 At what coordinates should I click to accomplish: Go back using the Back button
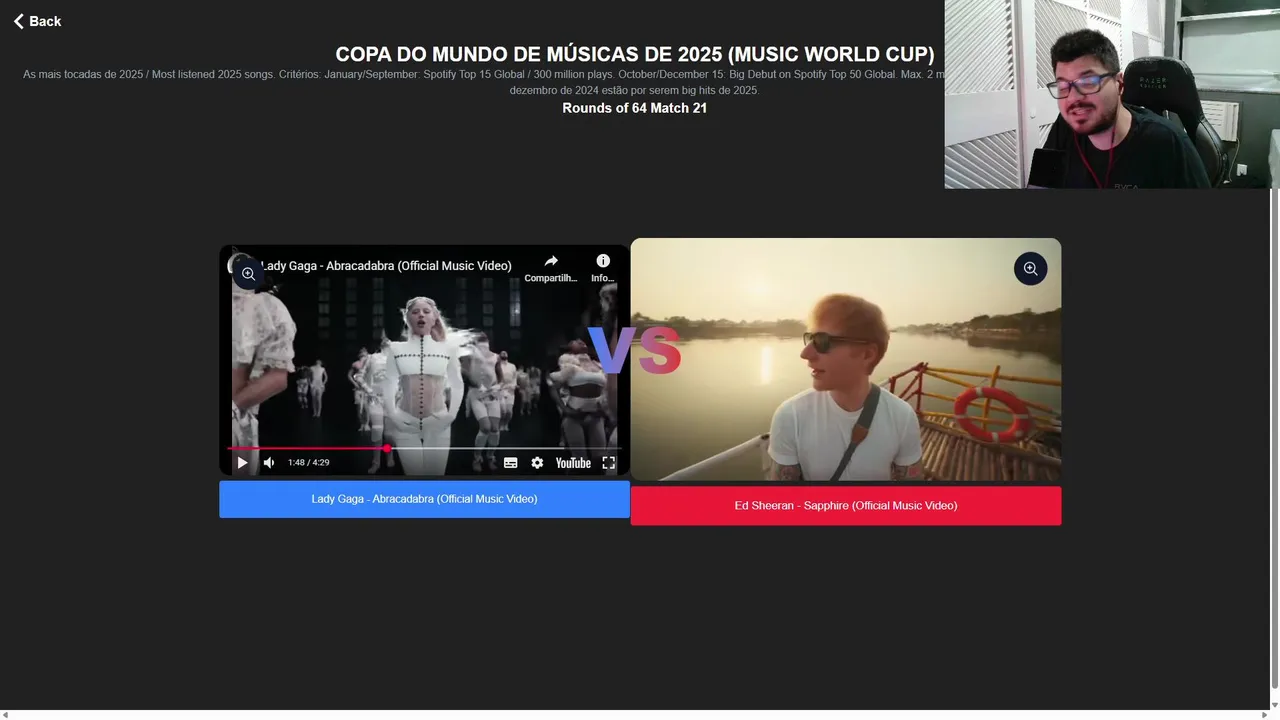click(37, 21)
